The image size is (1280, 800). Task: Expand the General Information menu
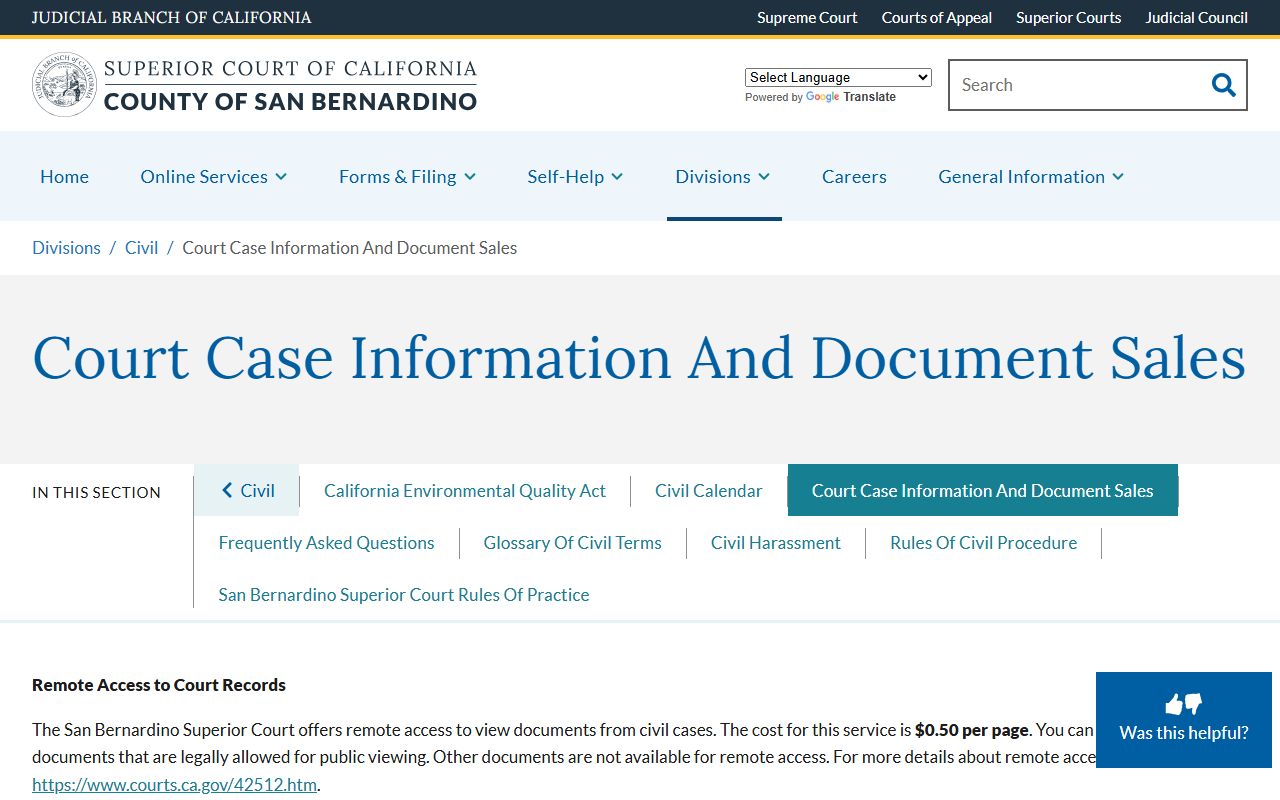click(x=1031, y=176)
